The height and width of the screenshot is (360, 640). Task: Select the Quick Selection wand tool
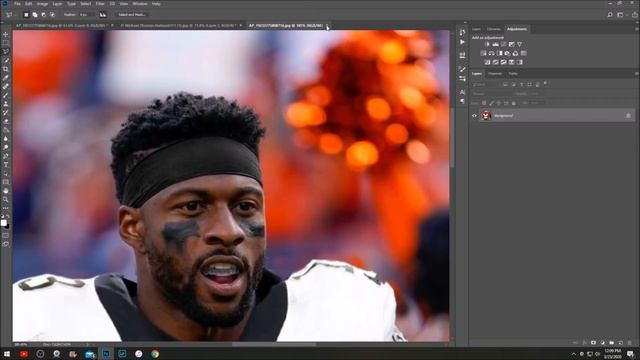(x=6, y=60)
